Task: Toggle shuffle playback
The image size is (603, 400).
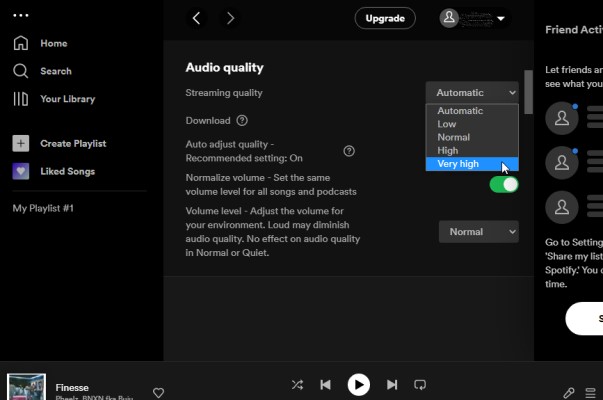Action: click(x=297, y=385)
